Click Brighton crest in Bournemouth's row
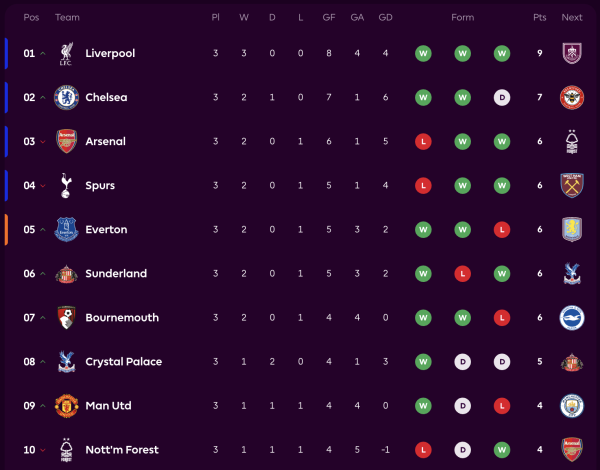The height and width of the screenshot is (470, 600). [571, 317]
